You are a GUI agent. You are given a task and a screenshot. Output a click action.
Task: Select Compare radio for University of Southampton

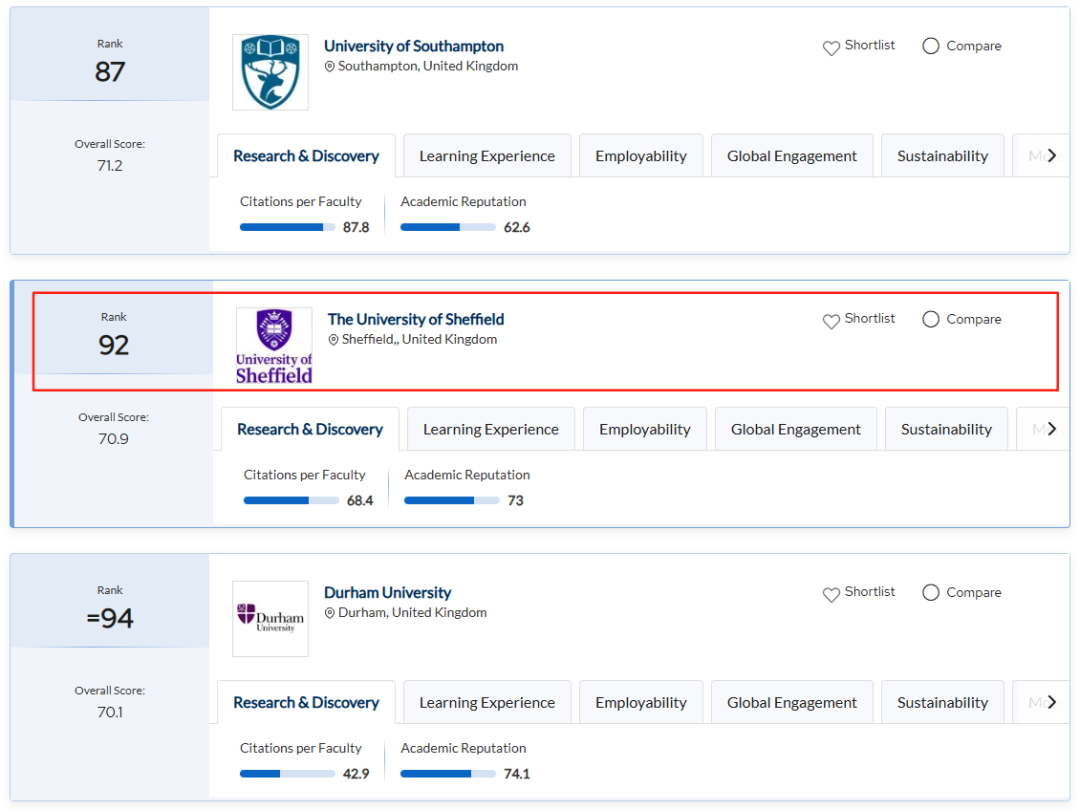click(x=931, y=46)
